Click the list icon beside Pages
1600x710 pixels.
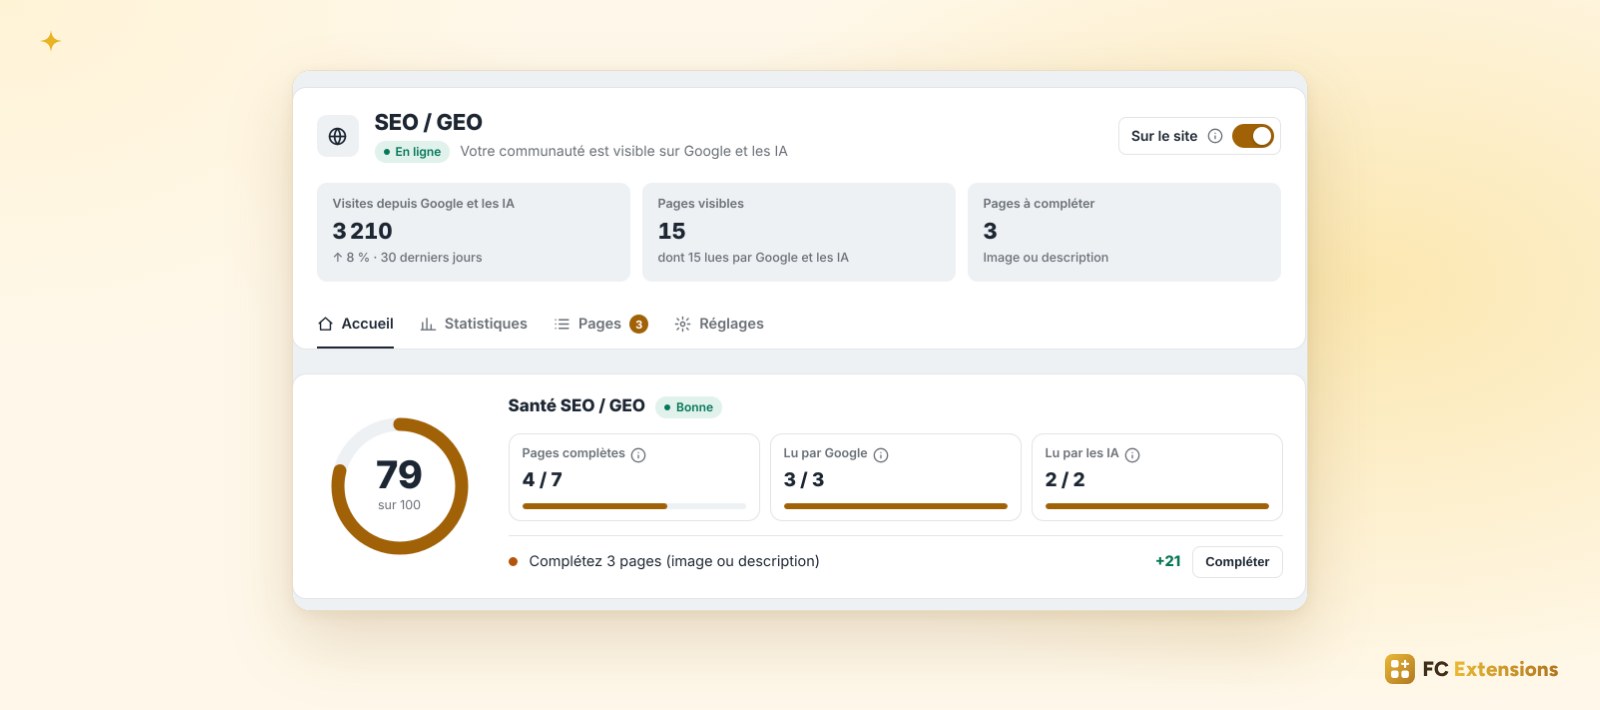click(x=562, y=324)
